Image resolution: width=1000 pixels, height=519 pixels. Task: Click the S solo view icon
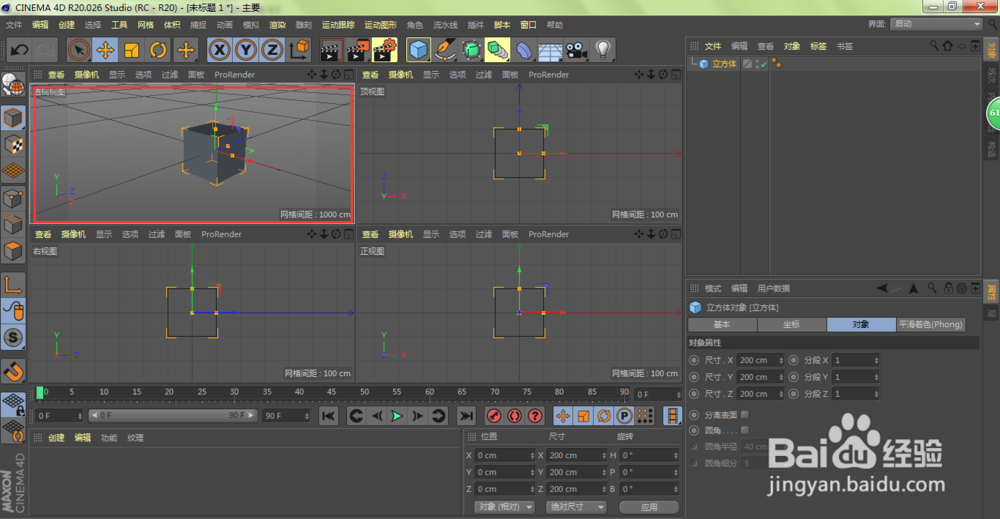(13, 338)
